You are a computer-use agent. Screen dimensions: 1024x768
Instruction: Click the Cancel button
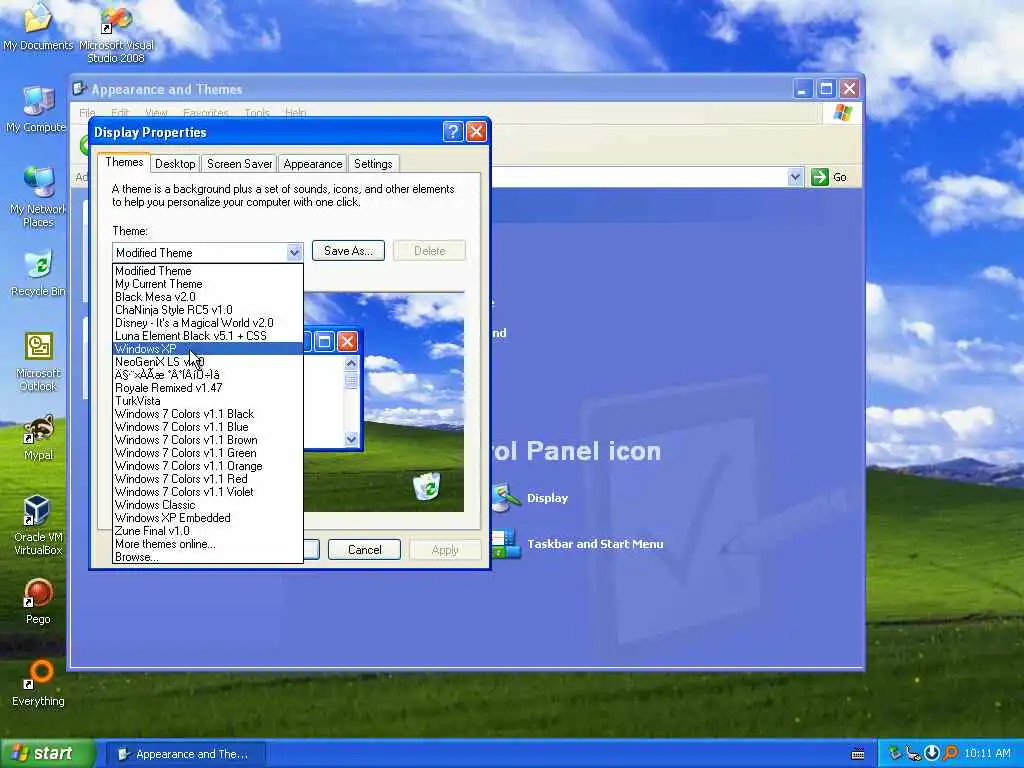tap(364, 550)
